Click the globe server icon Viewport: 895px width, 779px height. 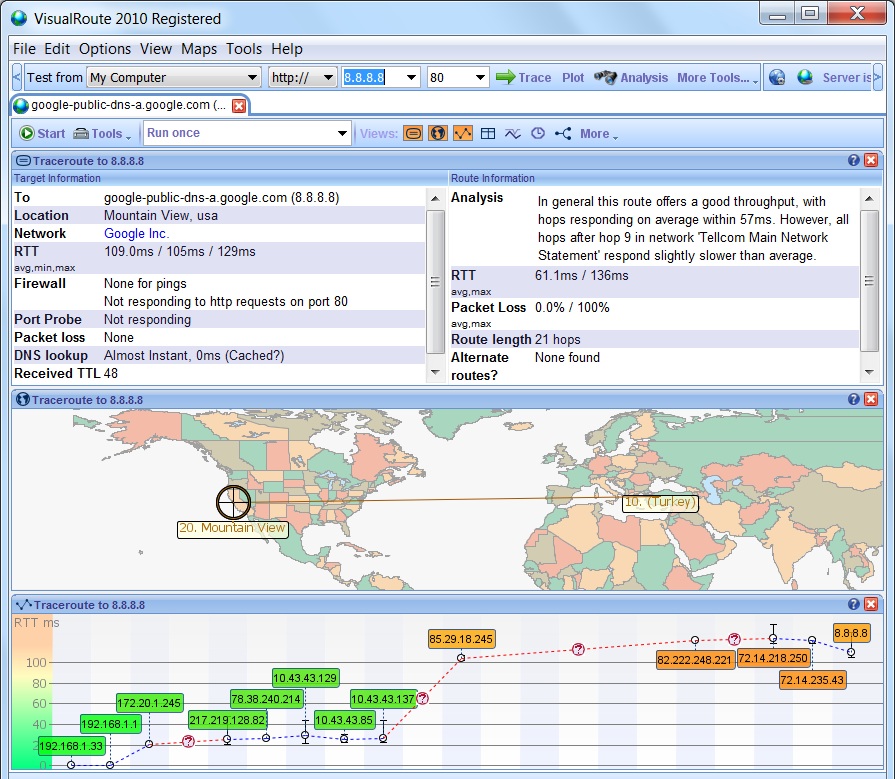point(805,78)
